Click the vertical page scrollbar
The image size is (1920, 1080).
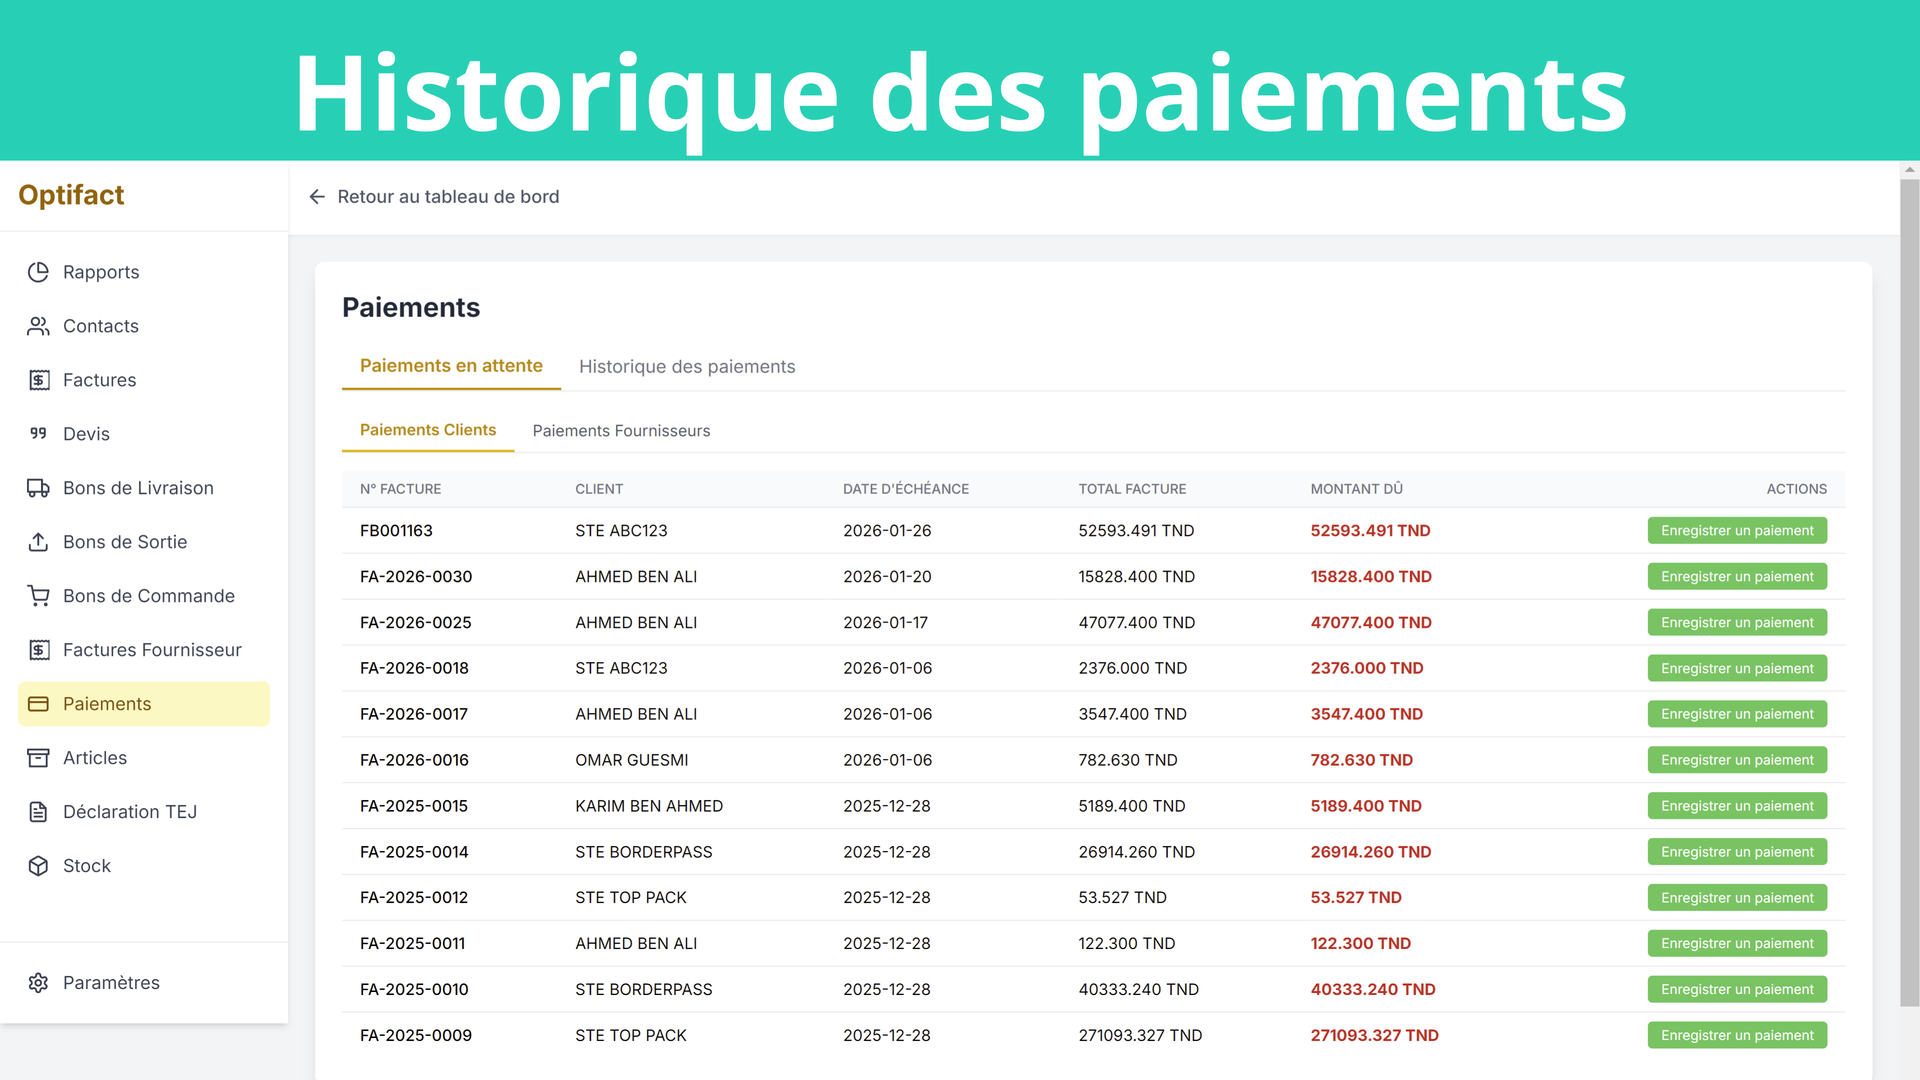tap(1909, 590)
